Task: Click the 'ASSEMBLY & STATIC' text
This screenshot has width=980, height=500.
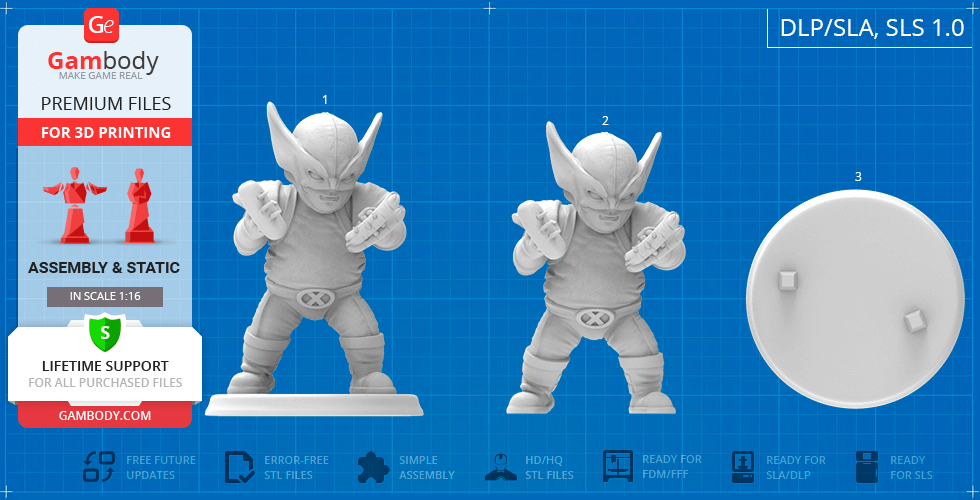Action: click(104, 268)
